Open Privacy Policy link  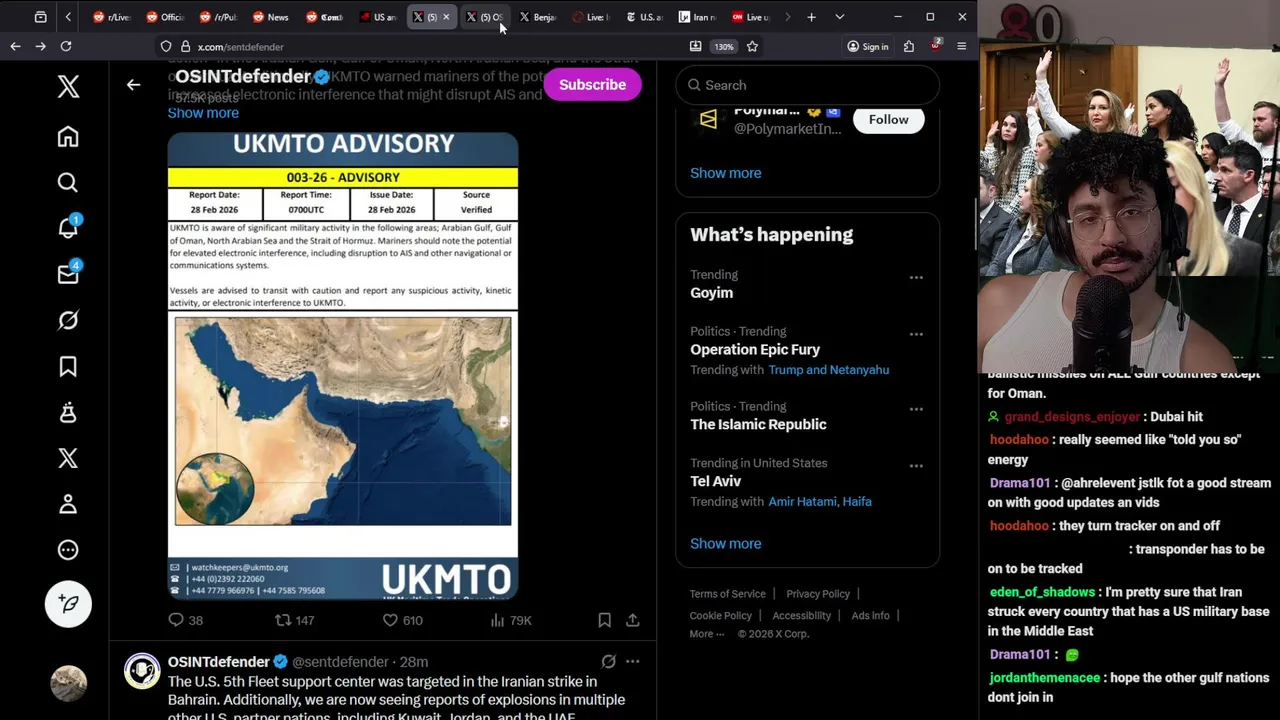click(x=817, y=594)
